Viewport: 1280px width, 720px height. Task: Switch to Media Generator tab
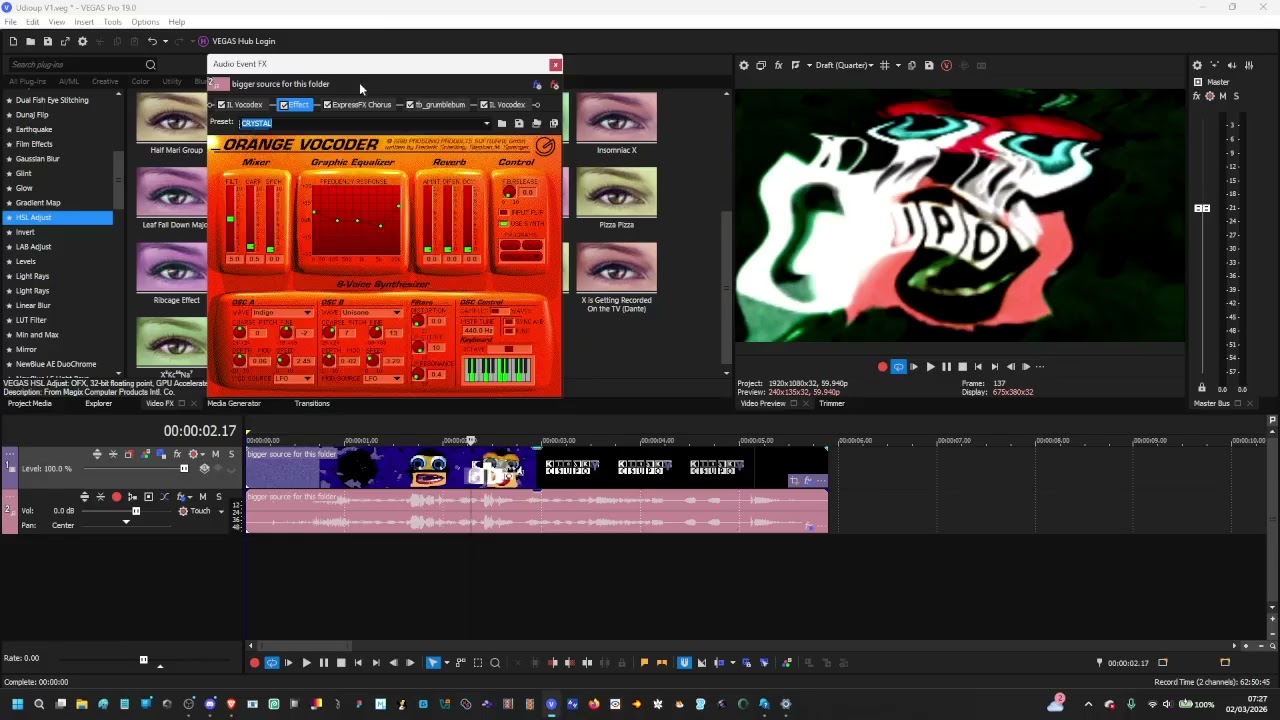[x=234, y=403]
